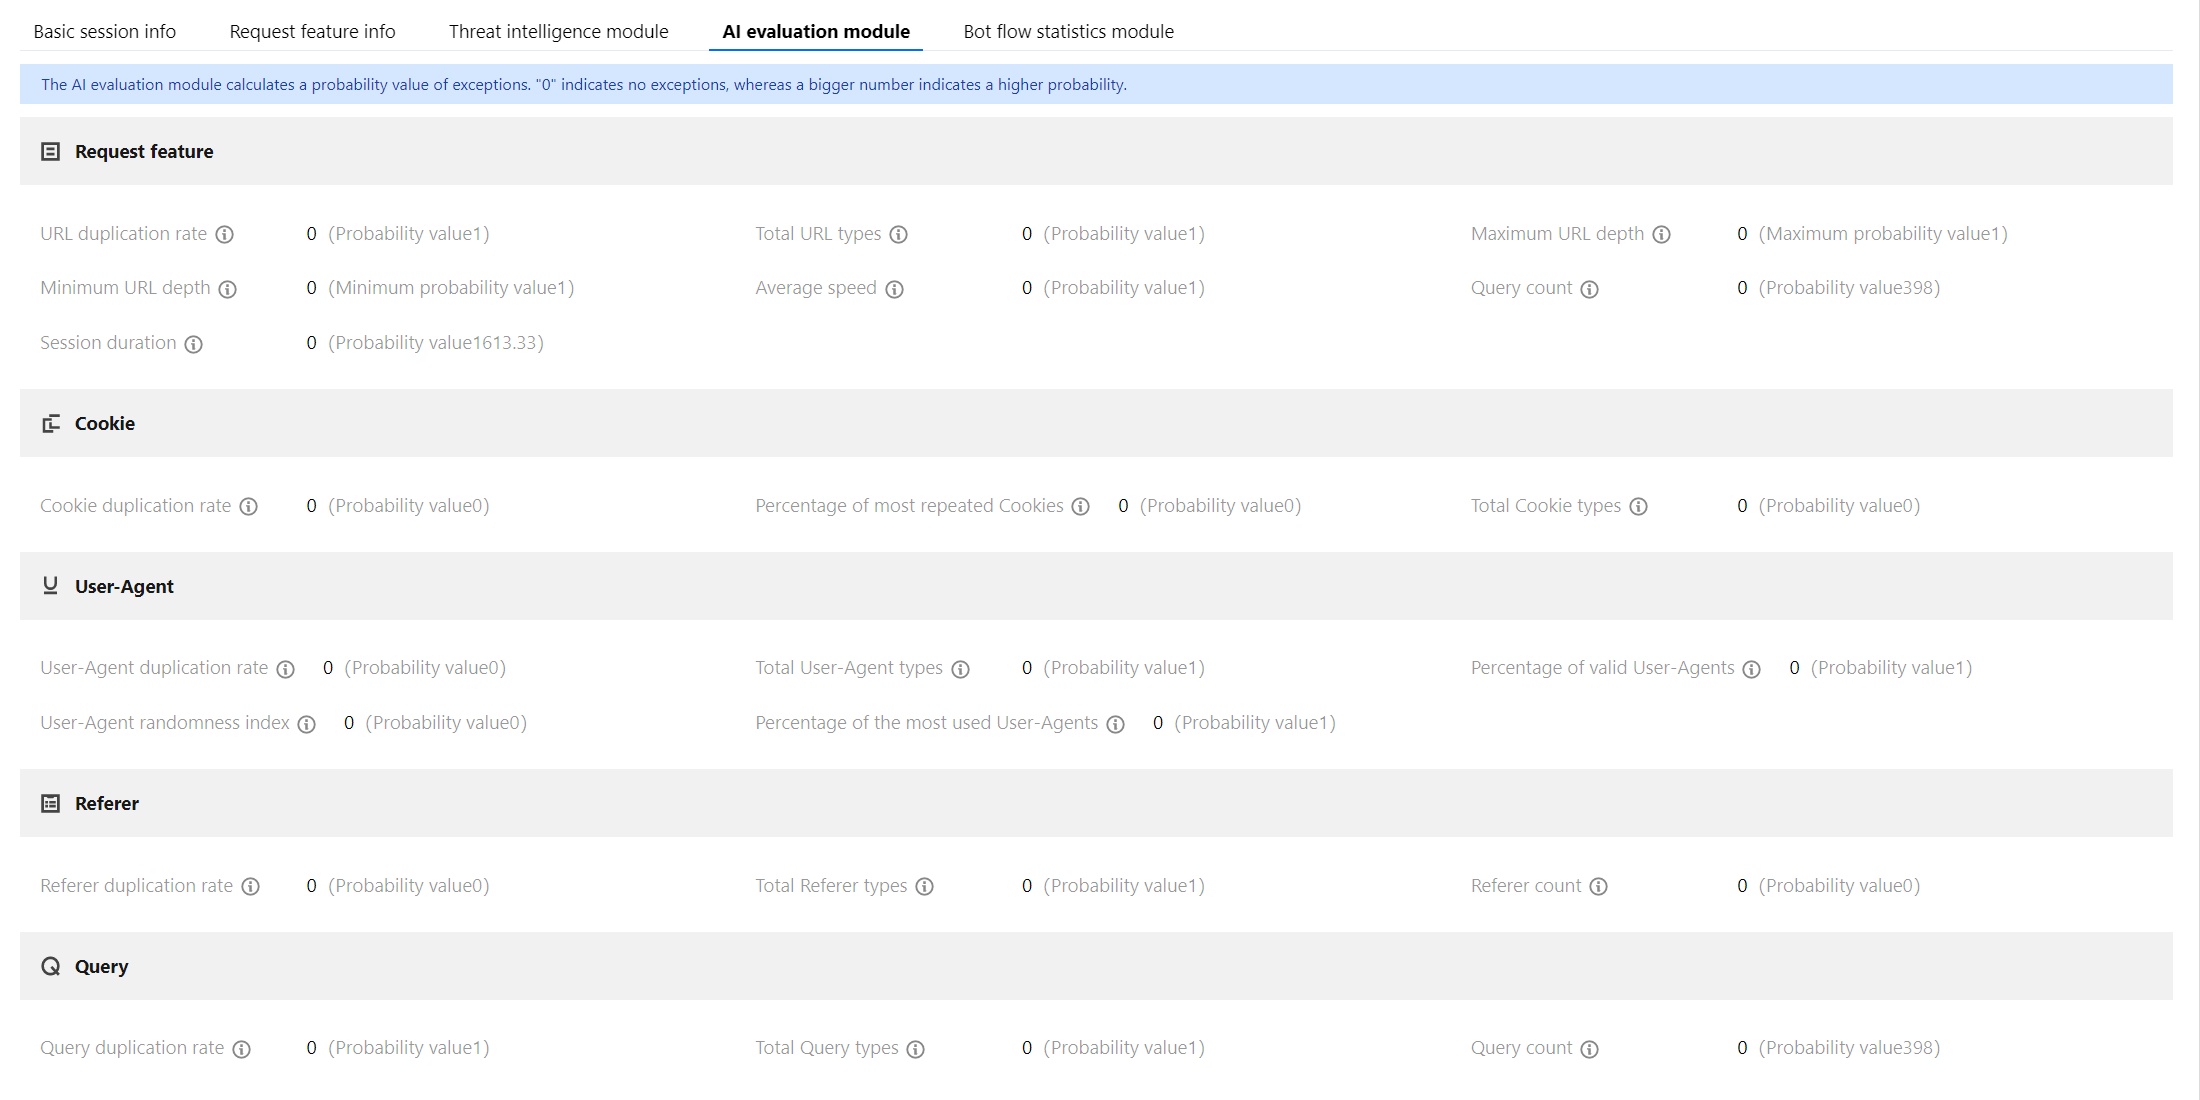Screen dimensions: 2200x1100
Task: Click info icon beside Referer count
Action: (1599, 886)
